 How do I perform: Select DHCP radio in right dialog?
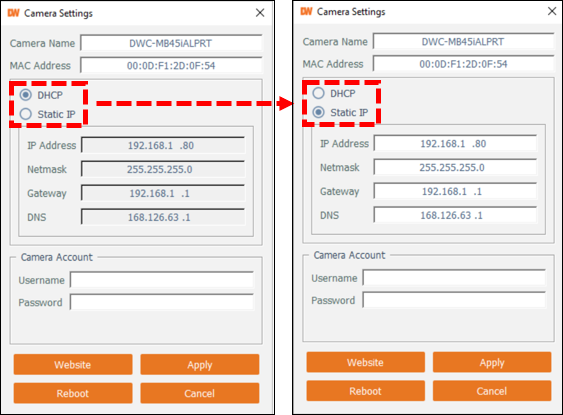click(x=318, y=93)
